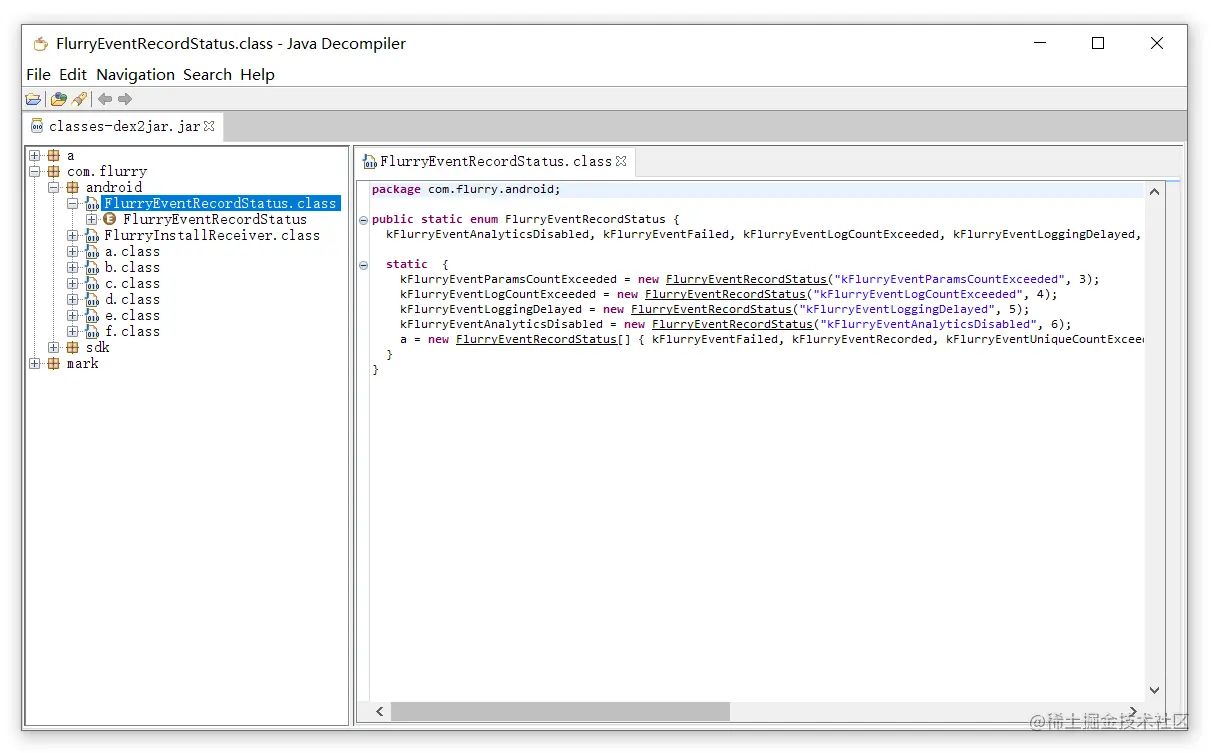Click the Open File toolbar icon
This screenshot has height=753, width=1211.
tap(34, 99)
